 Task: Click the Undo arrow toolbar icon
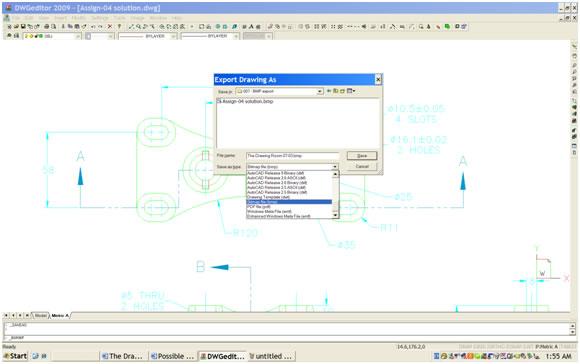(92, 27)
